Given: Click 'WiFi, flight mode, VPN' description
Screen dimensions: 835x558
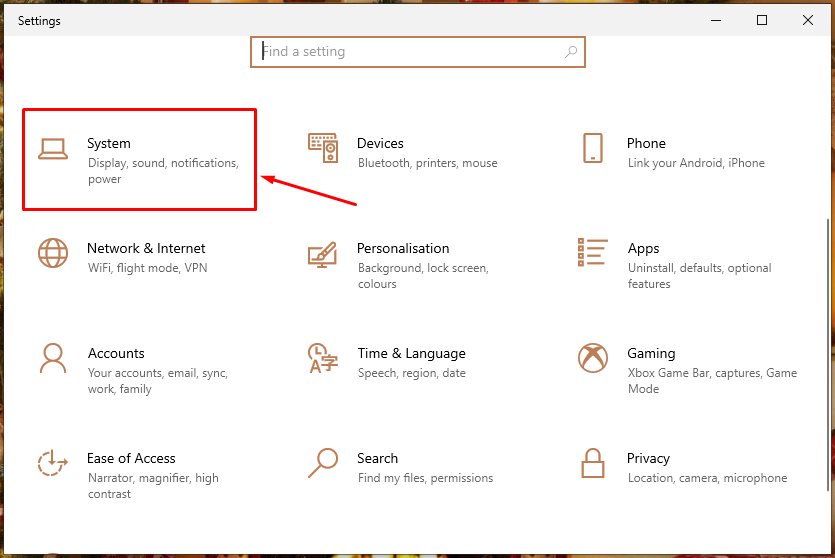Looking at the screenshot, I should click(148, 268).
